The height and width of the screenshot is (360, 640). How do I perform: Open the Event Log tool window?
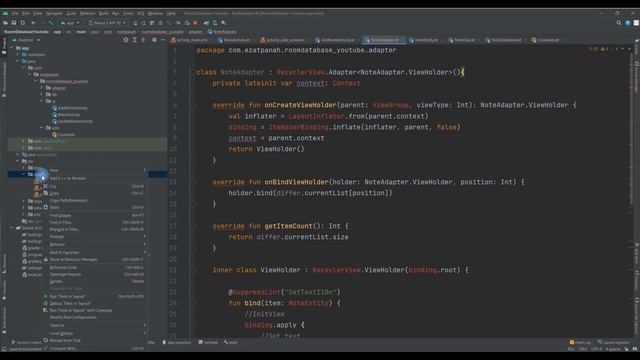pyautogui.click(x=580, y=342)
